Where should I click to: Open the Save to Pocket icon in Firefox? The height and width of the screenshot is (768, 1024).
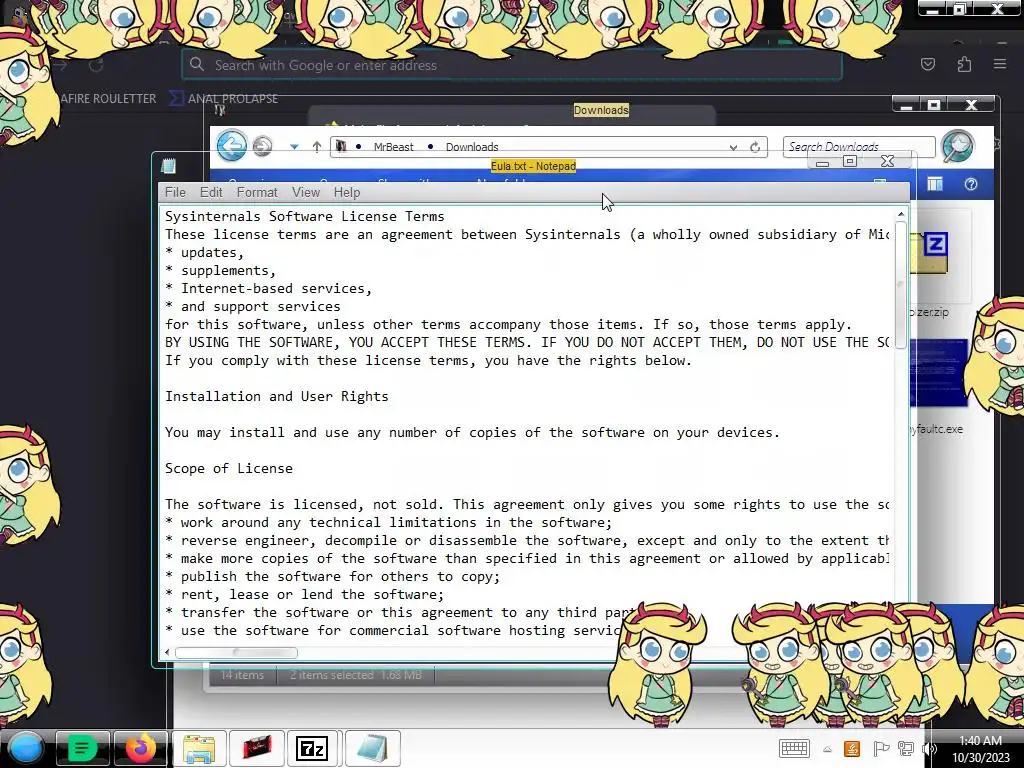pyautogui.click(x=927, y=64)
